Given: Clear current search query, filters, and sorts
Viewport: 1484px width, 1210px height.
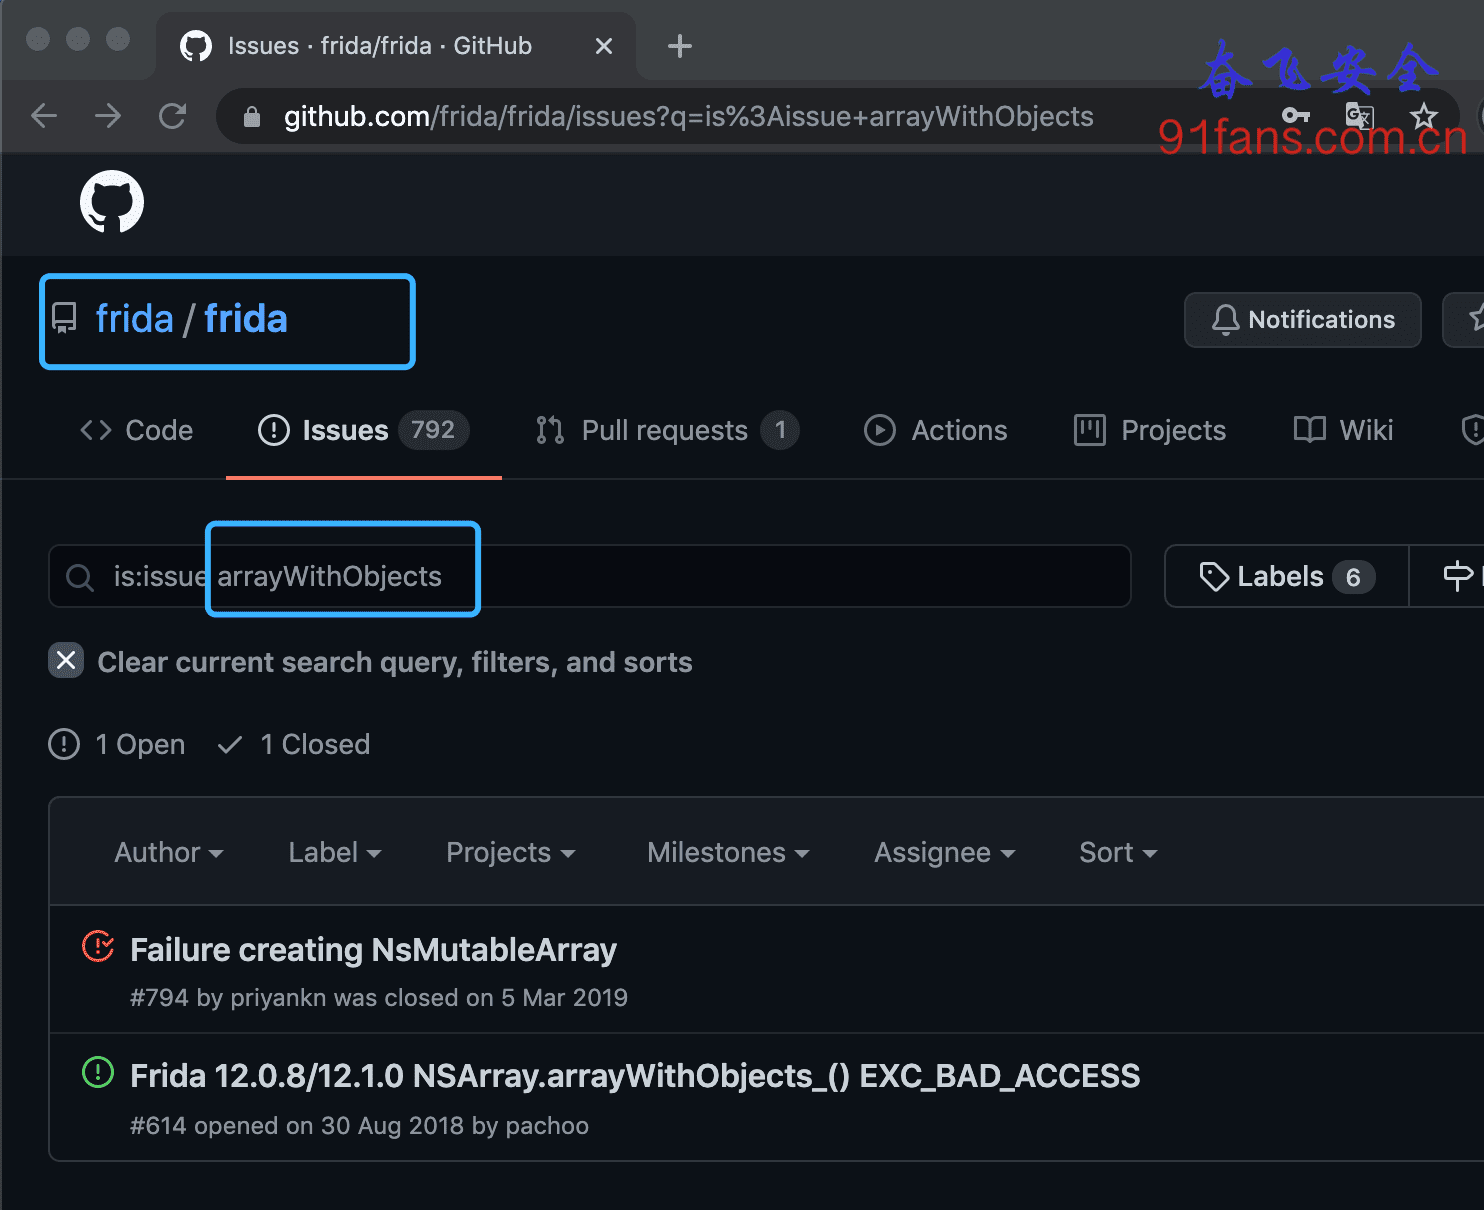Looking at the screenshot, I should pos(370,662).
